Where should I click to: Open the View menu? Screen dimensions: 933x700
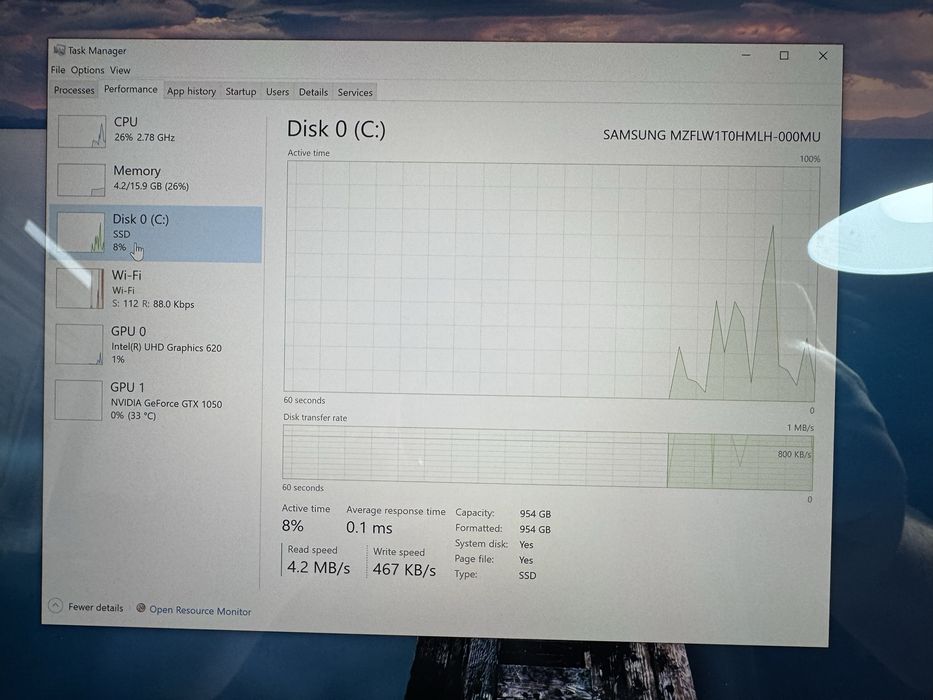pyautogui.click(x=120, y=70)
